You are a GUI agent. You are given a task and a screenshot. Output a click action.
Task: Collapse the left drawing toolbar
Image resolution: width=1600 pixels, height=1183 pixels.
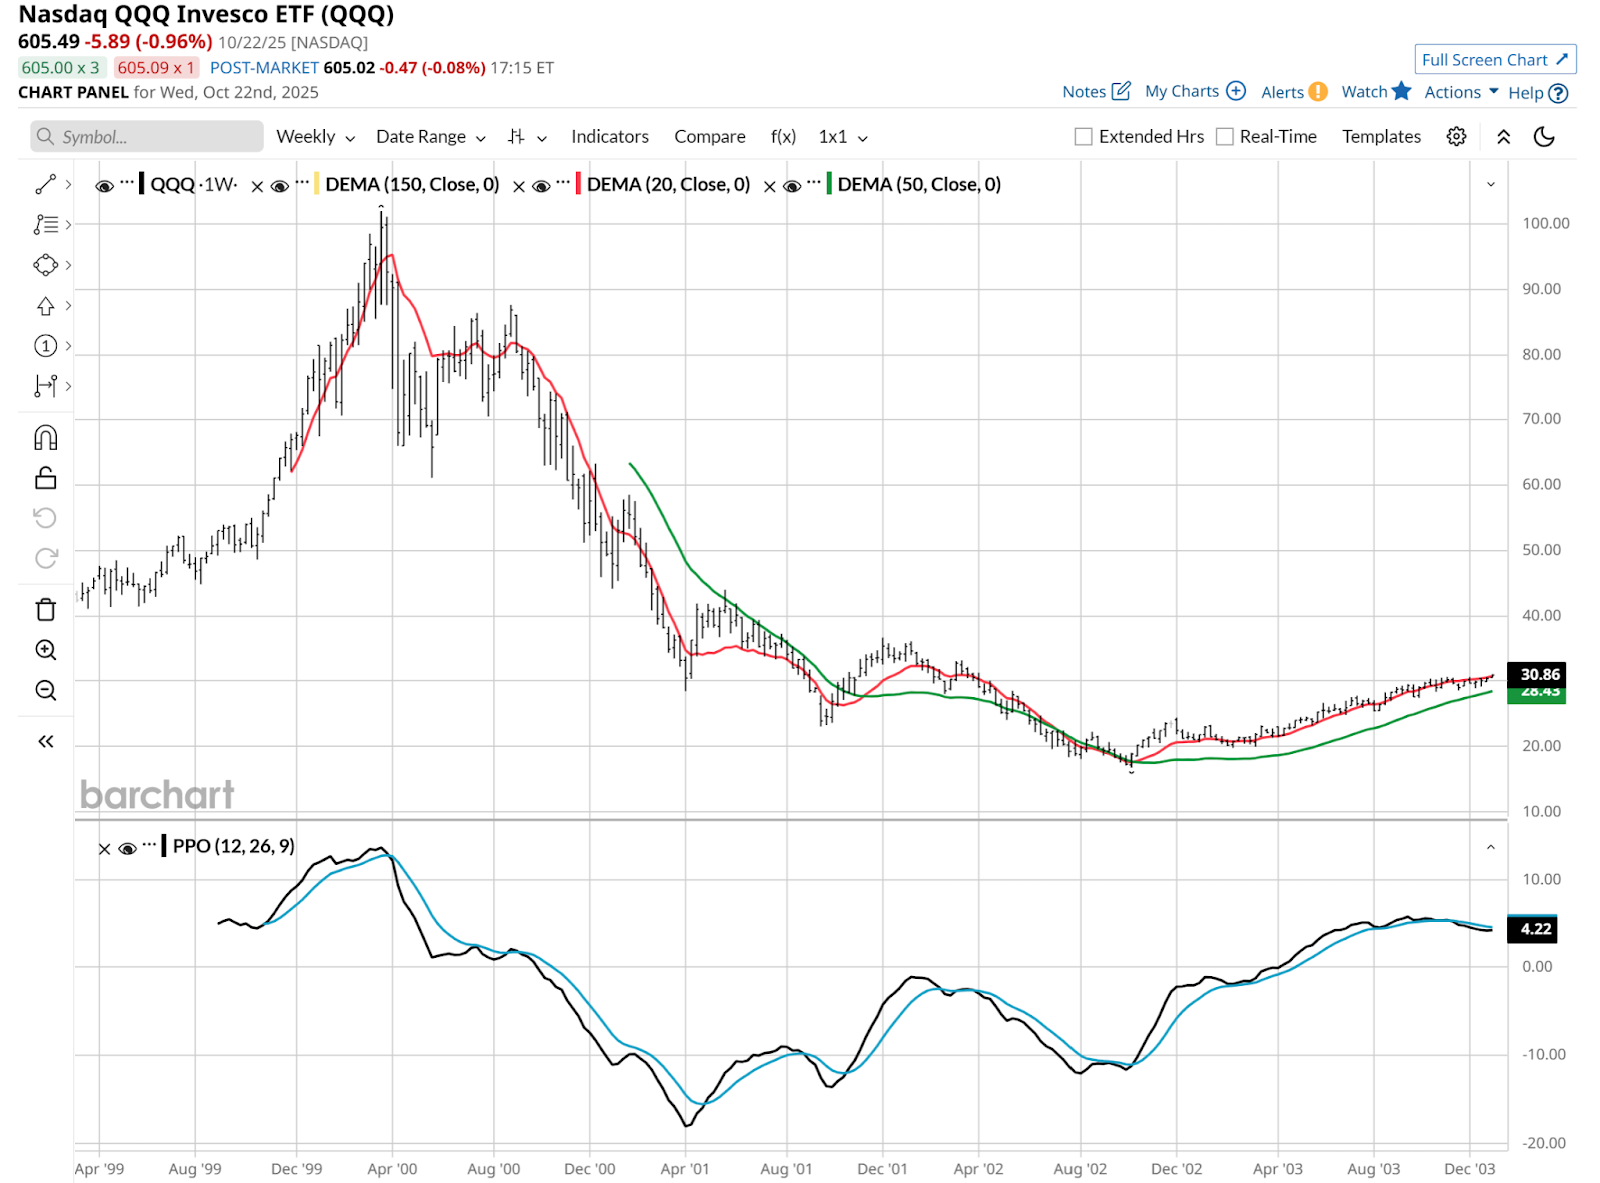(46, 741)
